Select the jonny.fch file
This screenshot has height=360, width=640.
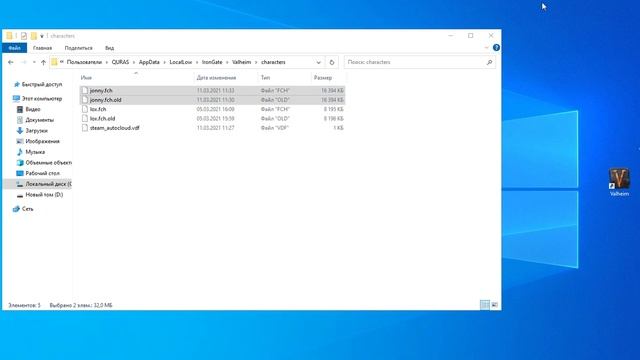tap(212, 90)
